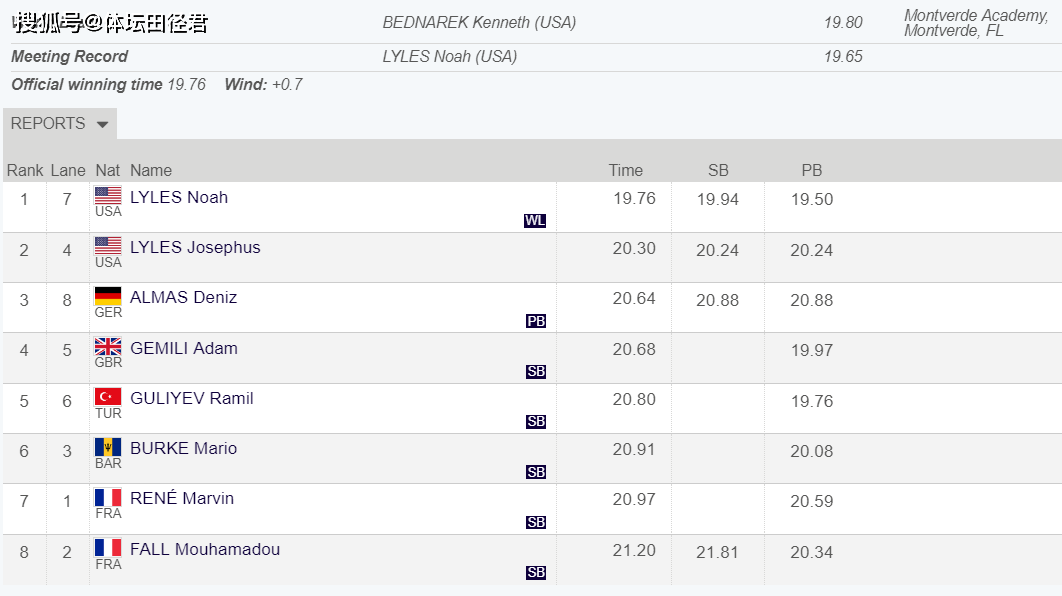Click the Time column header
This screenshot has width=1062, height=596.
pyautogui.click(x=625, y=171)
